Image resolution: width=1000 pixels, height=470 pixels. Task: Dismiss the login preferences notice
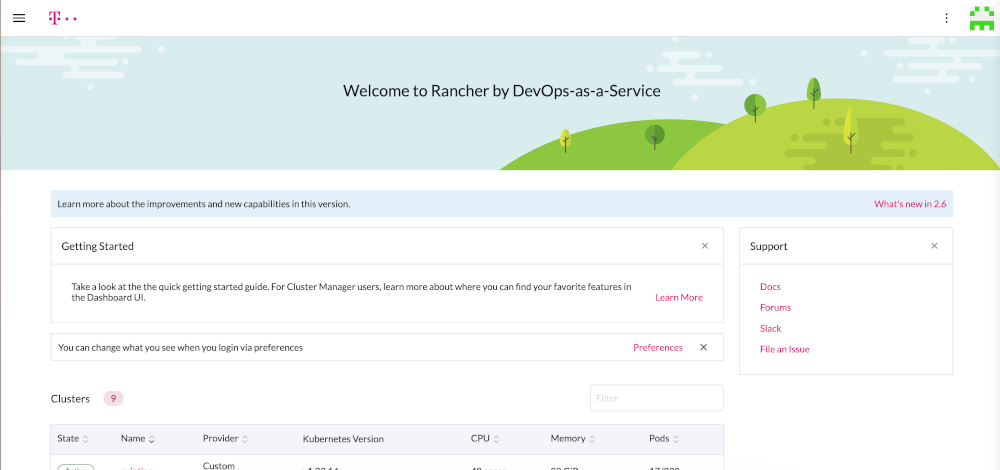(703, 348)
